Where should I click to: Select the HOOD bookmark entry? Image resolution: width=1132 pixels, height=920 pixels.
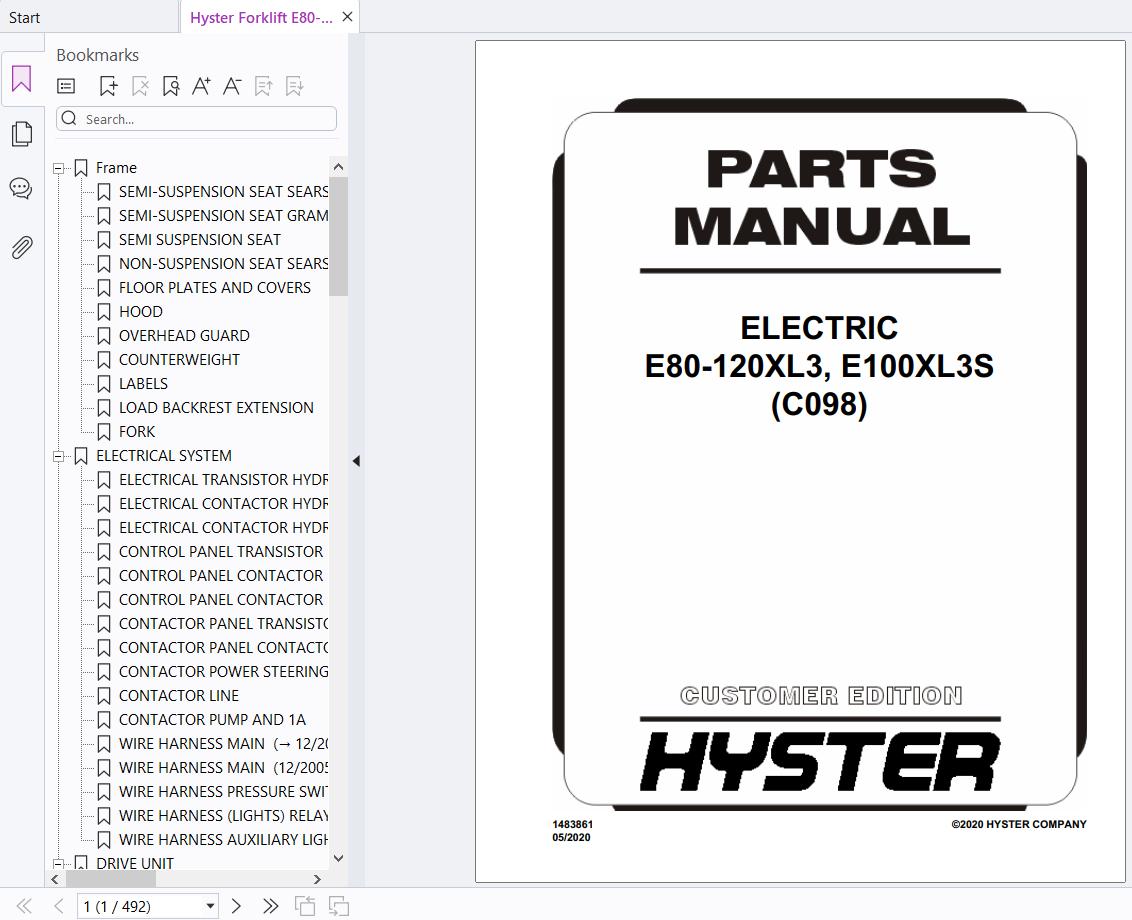click(141, 311)
